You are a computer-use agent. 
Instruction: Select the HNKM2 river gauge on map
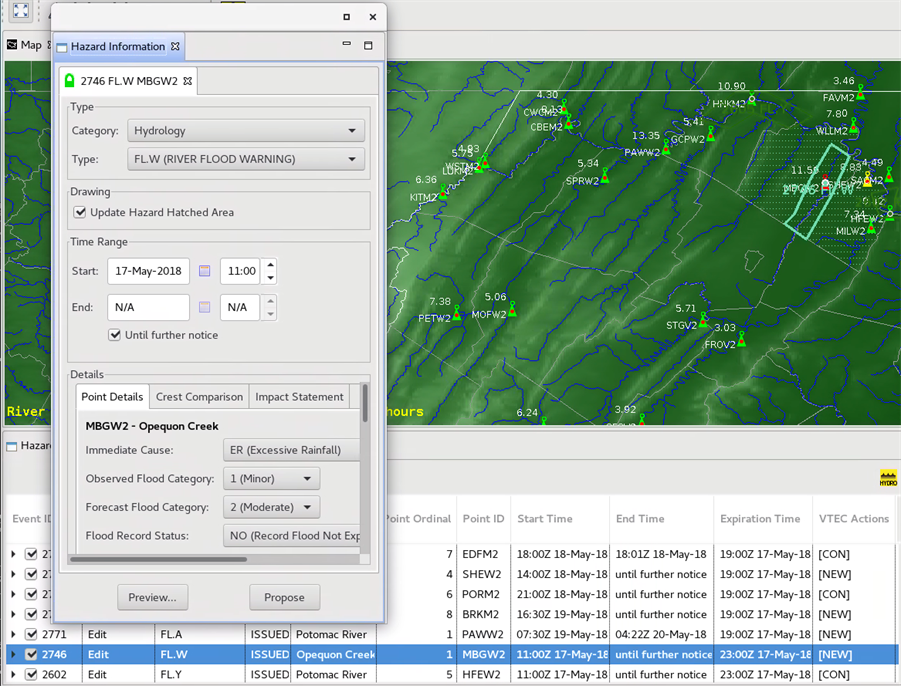click(x=752, y=98)
